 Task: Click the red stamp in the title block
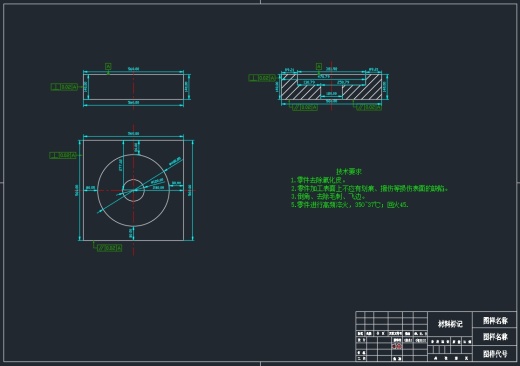click(x=397, y=347)
